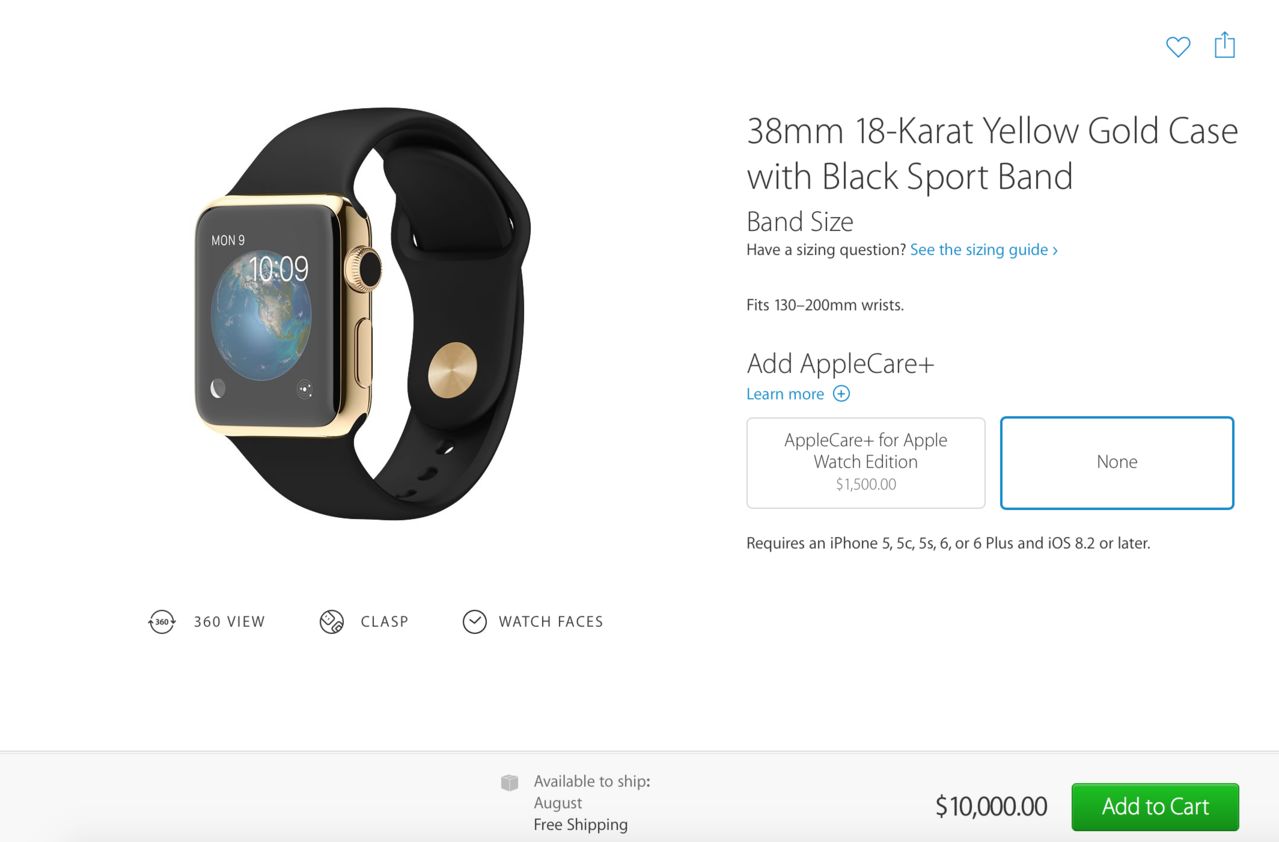Open the sizing guide link

[979, 250]
